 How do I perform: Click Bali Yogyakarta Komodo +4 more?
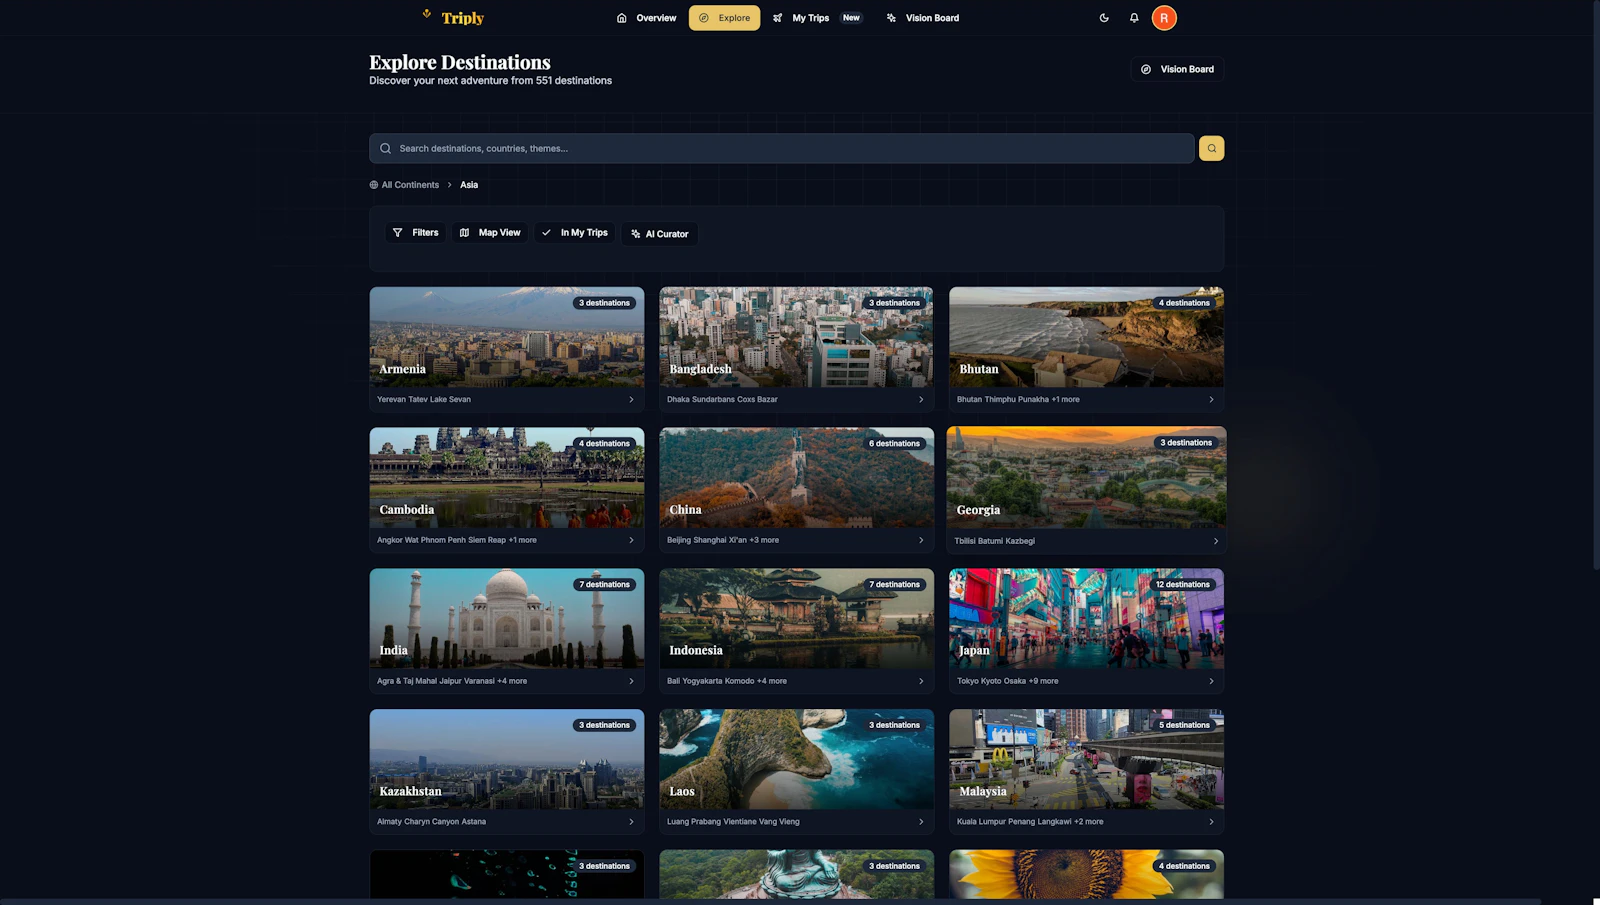point(727,681)
